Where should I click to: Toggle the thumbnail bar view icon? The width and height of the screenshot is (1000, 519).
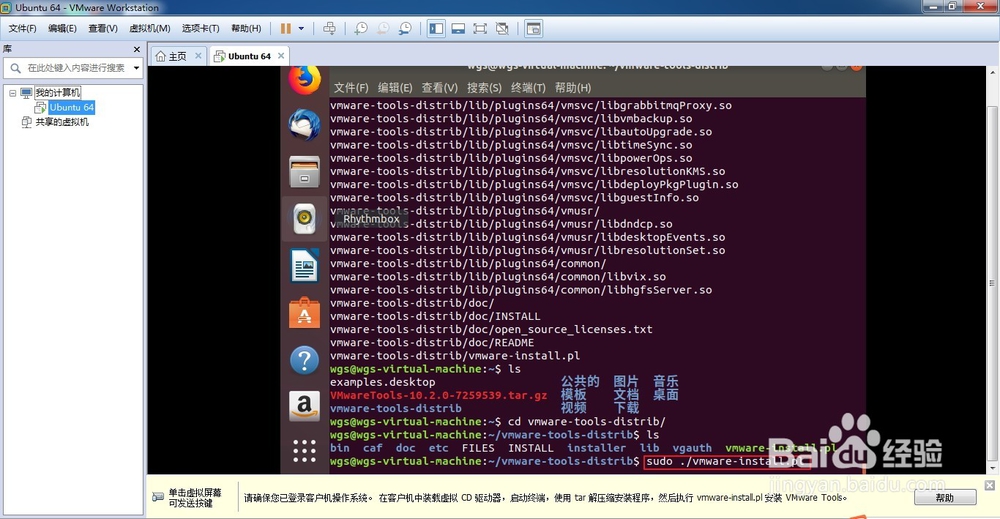[458, 29]
